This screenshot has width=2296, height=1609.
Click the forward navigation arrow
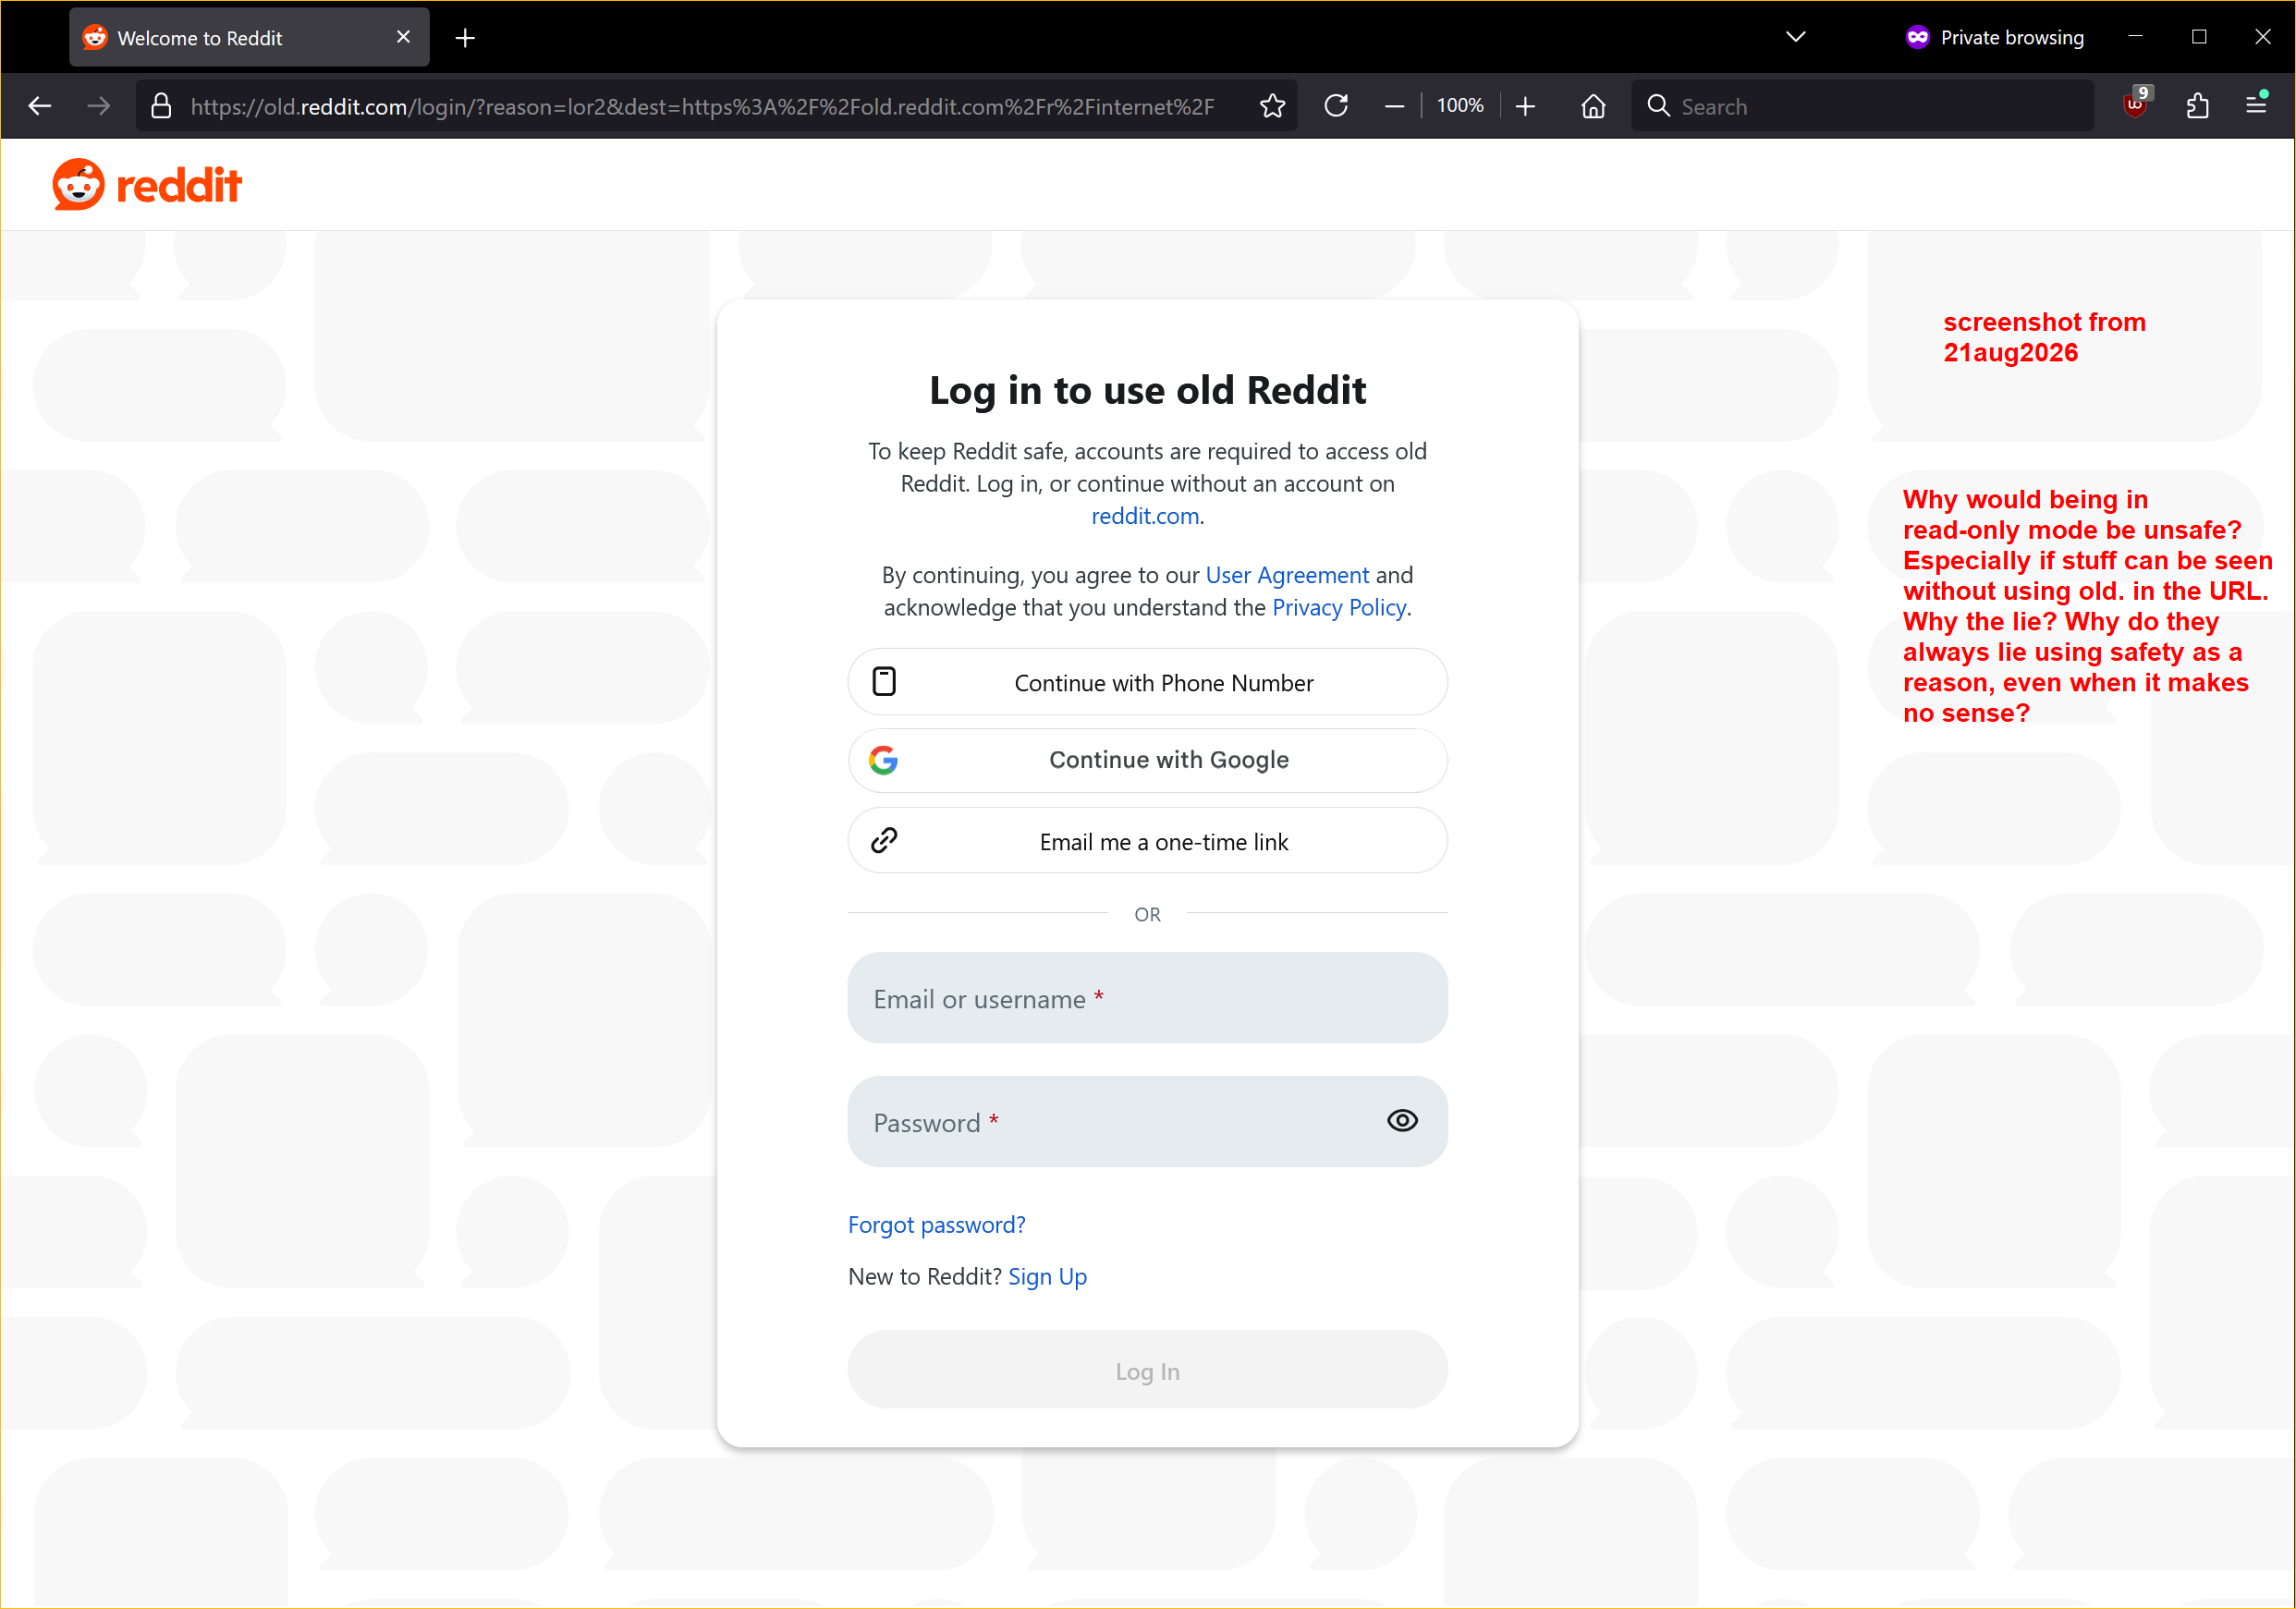click(x=98, y=106)
